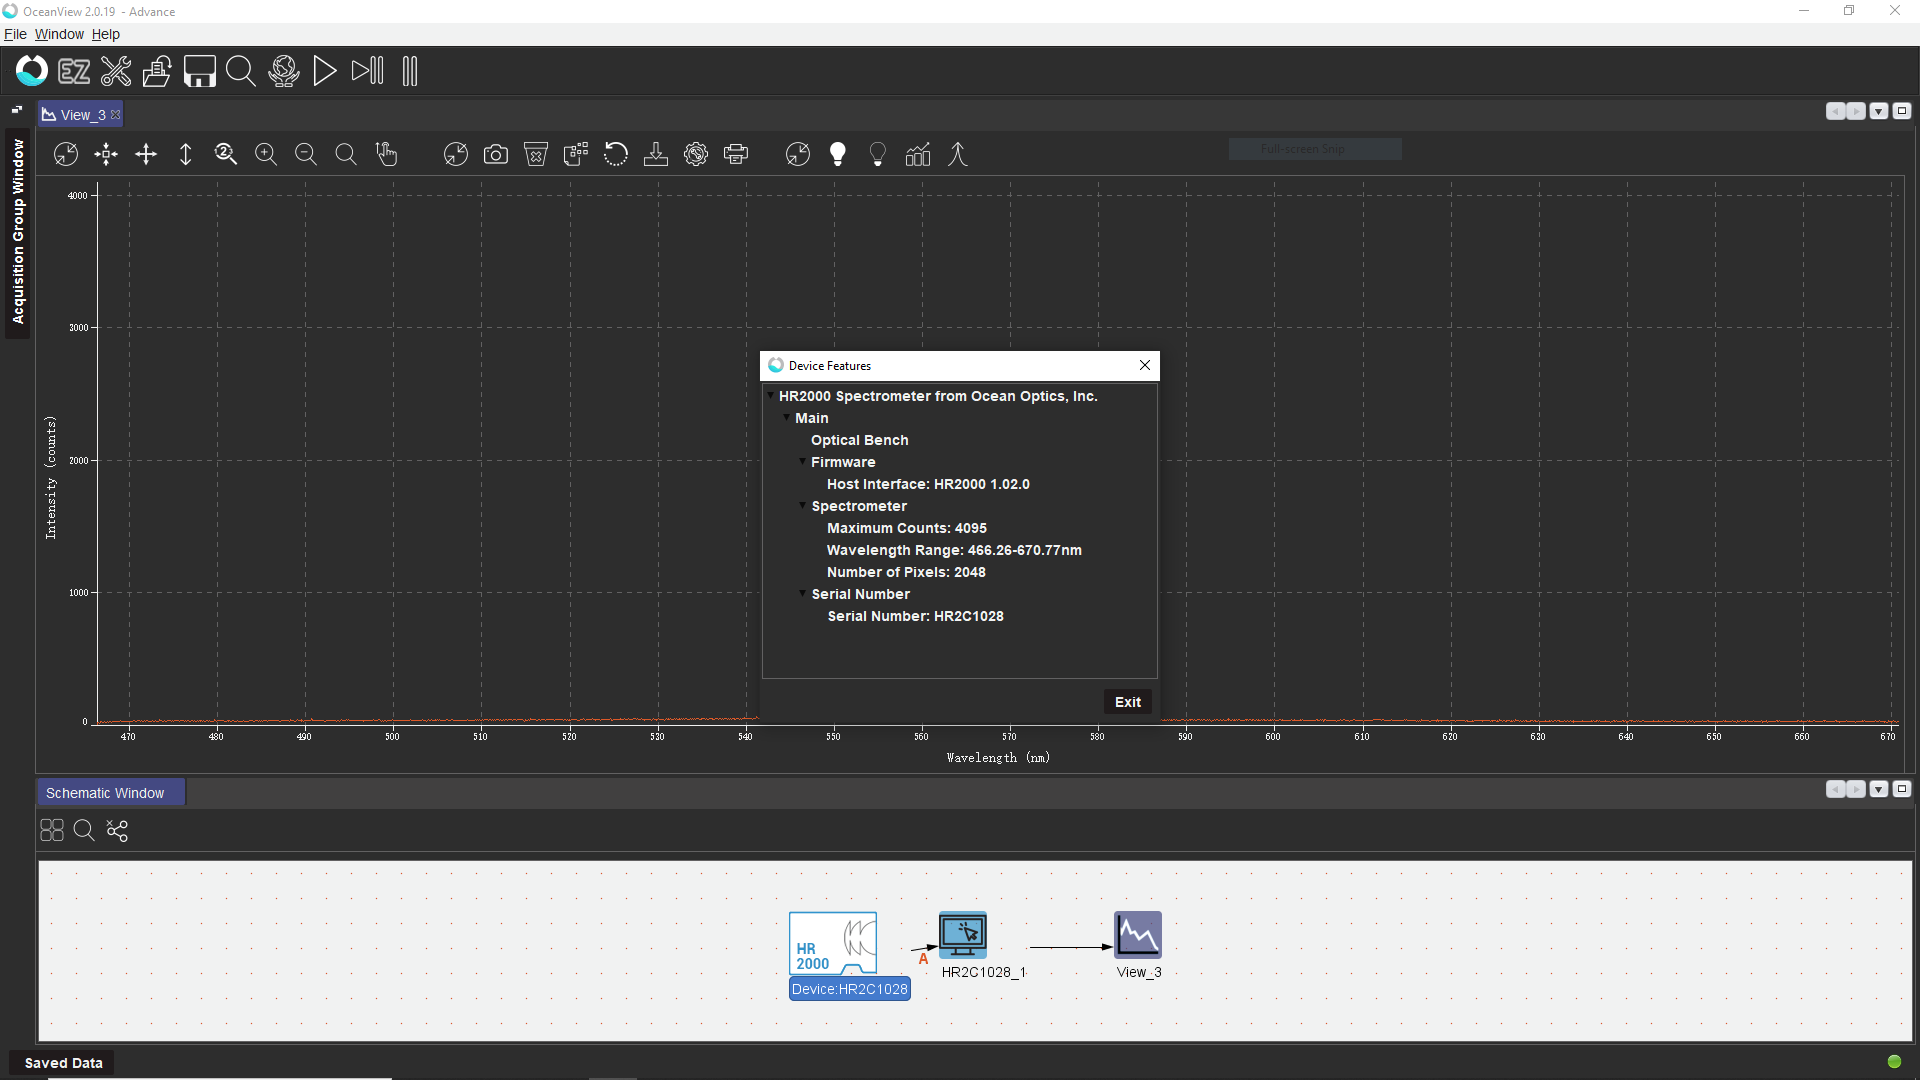Click the EZ quick view icon

(74, 71)
